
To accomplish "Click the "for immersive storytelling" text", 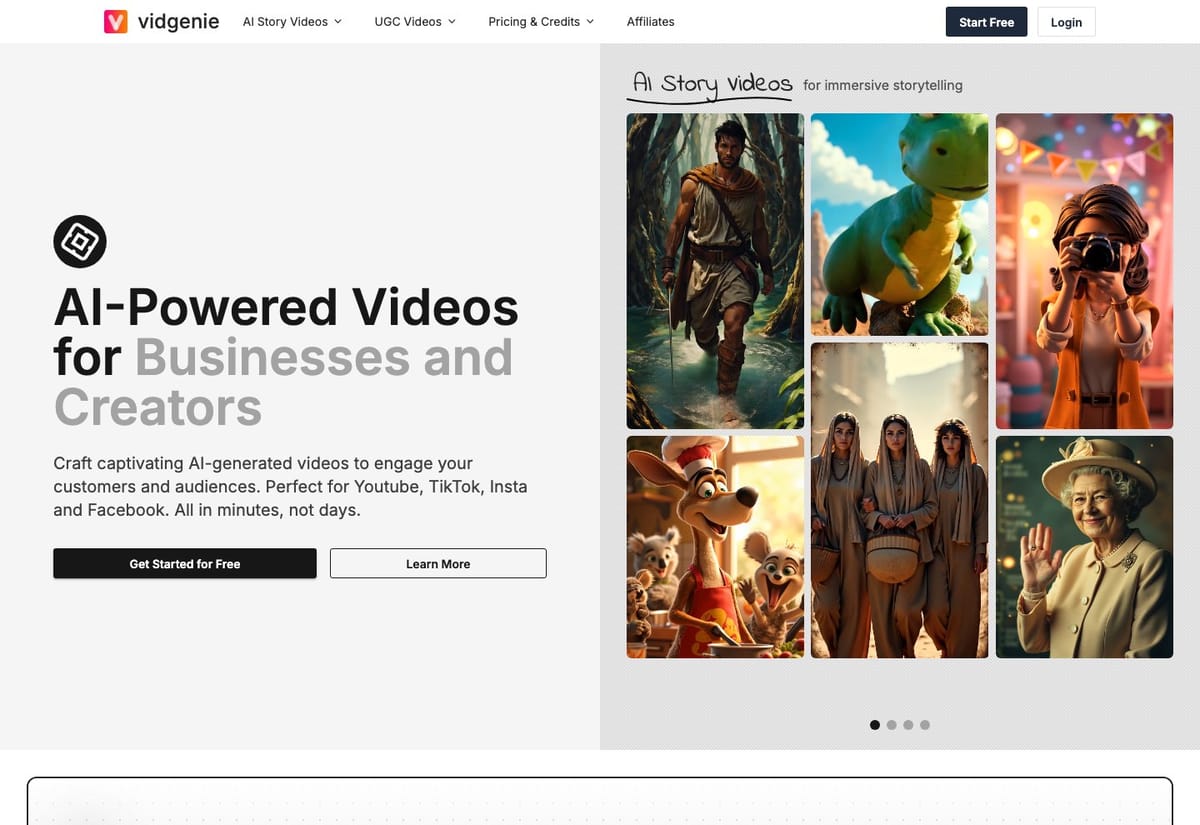I will click(883, 86).
